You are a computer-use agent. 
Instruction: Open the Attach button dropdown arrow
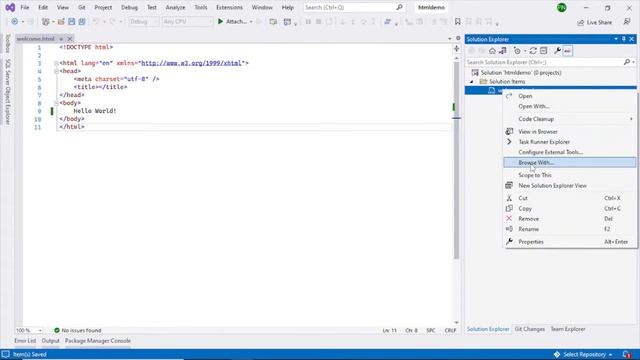tap(251, 22)
